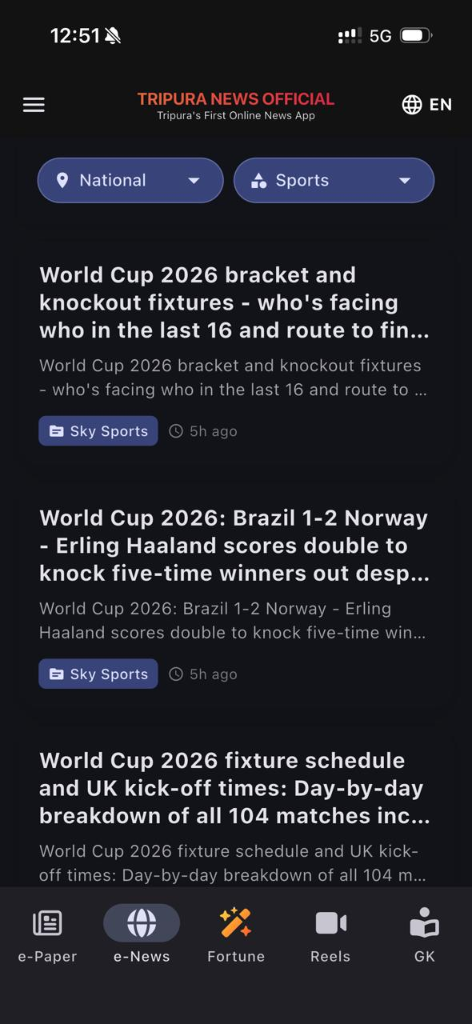
Task: Open the Brazil 1-2 Norway headline
Action: pyautogui.click(x=234, y=545)
